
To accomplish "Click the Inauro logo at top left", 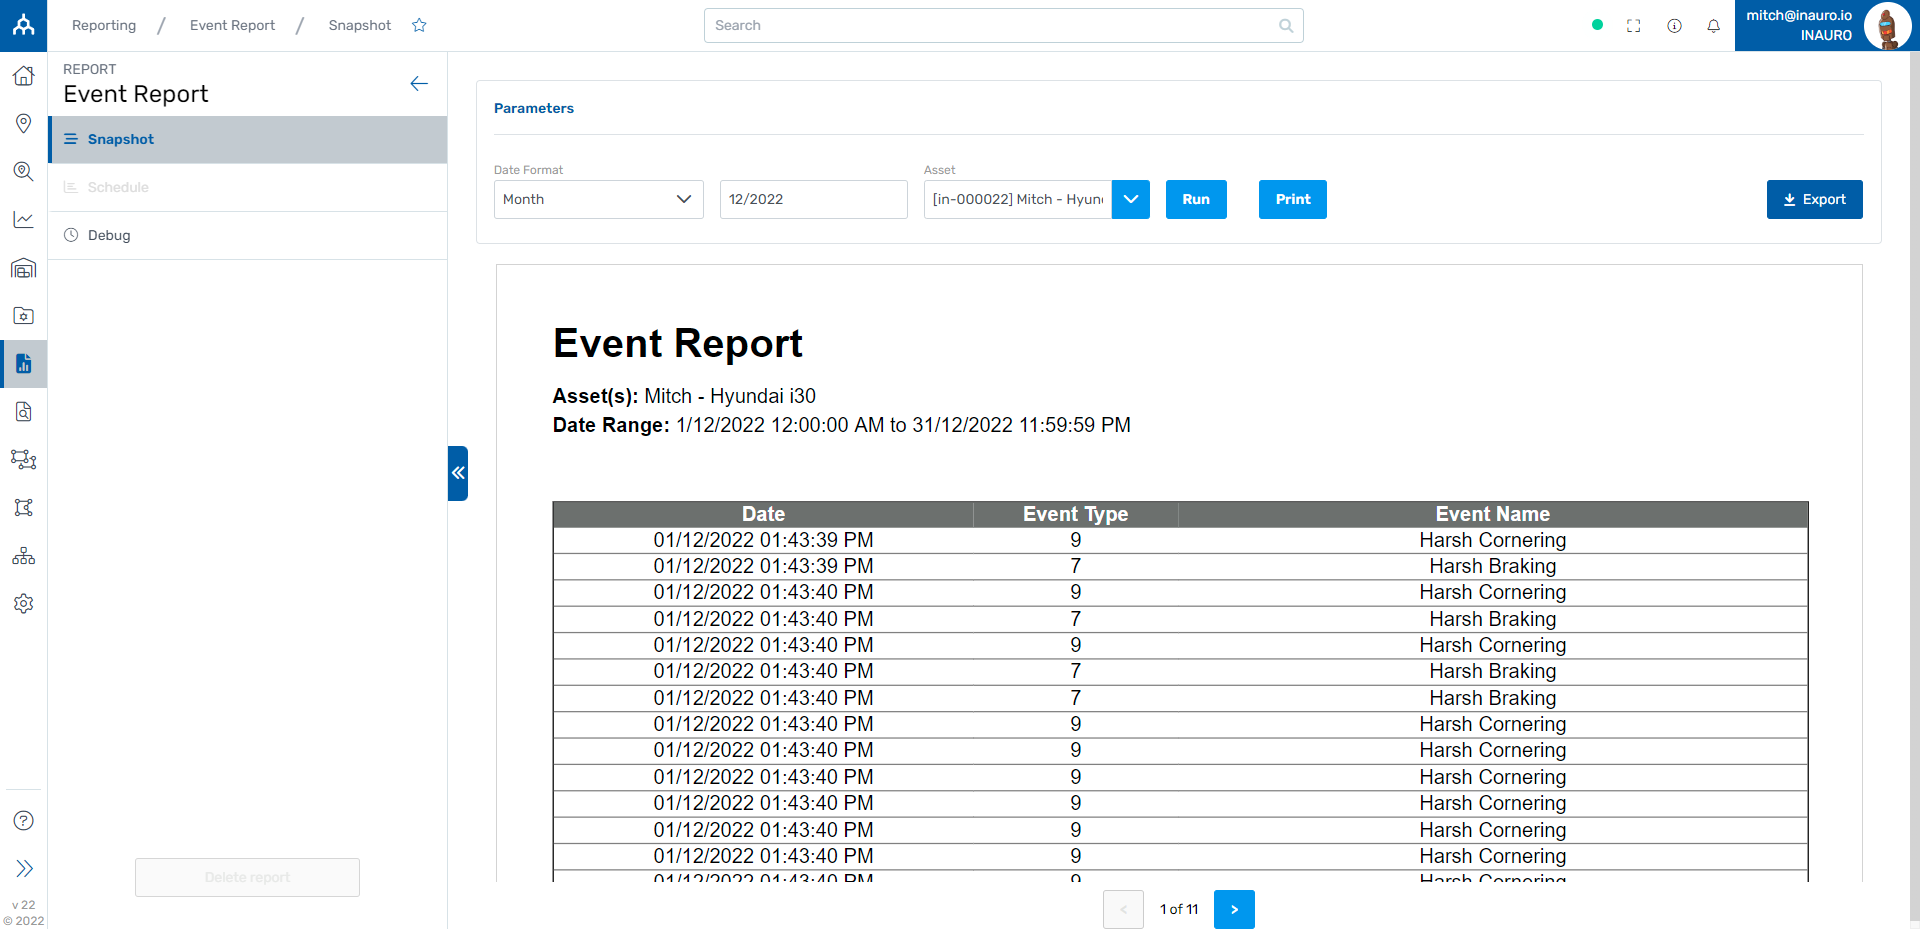I will [23, 25].
